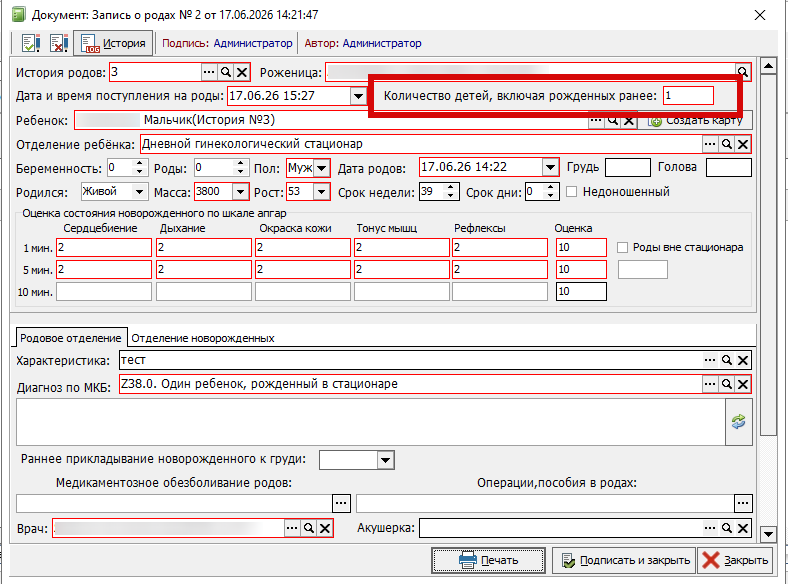Search Врач with magnifier icon
788x584 pixels.
pos(309,528)
